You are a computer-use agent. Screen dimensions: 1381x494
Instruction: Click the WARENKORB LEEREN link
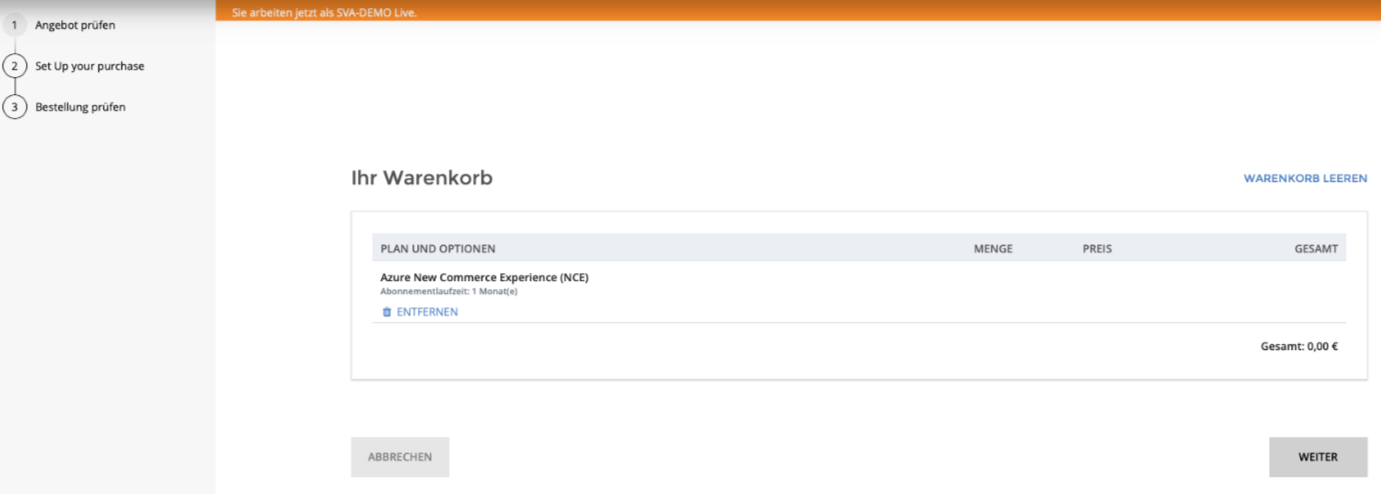coord(1305,178)
